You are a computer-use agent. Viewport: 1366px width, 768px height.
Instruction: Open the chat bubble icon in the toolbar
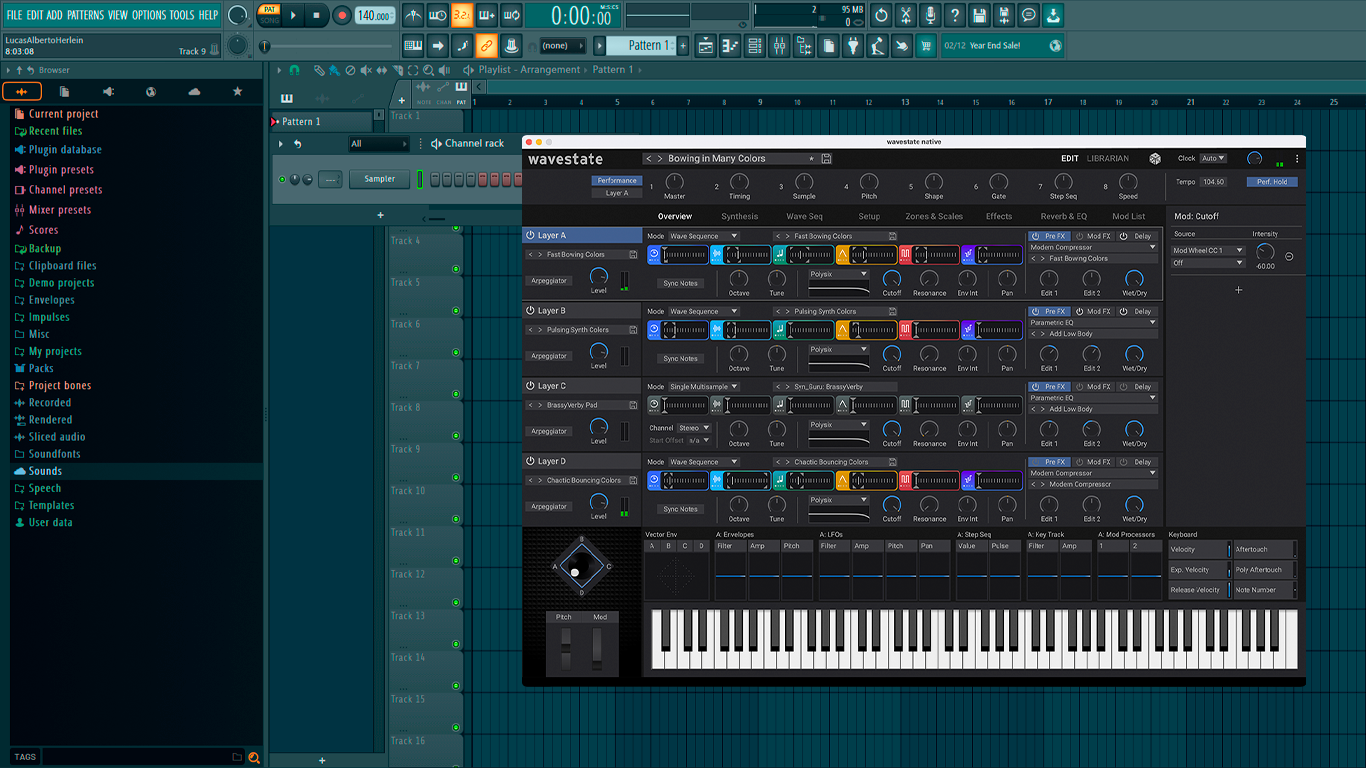1029,15
